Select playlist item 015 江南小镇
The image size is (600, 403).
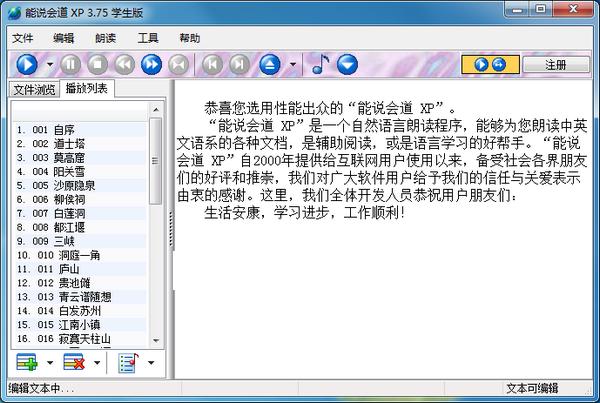79,325
